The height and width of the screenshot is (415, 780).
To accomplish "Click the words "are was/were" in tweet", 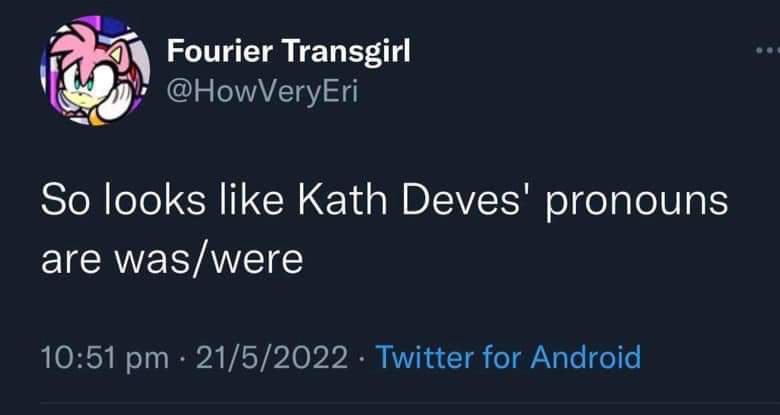I will point(171,260).
